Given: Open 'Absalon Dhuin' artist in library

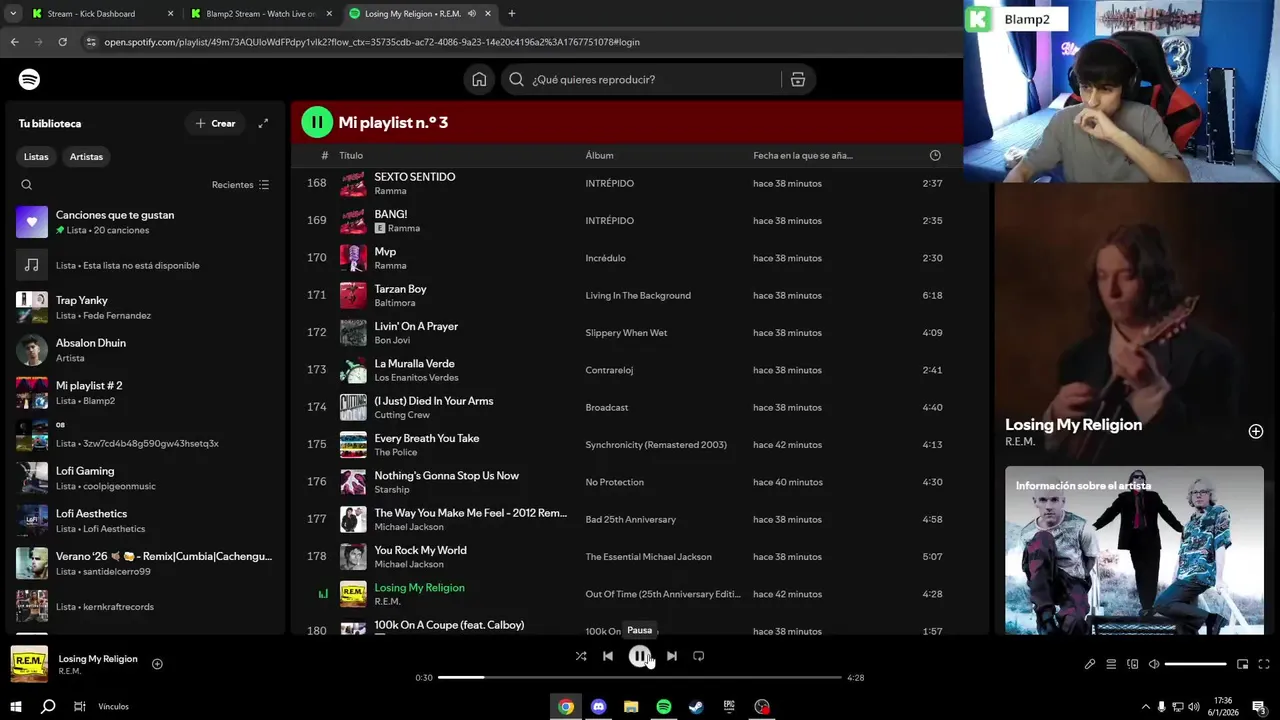Looking at the screenshot, I should pyautogui.click(x=145, y=350).
